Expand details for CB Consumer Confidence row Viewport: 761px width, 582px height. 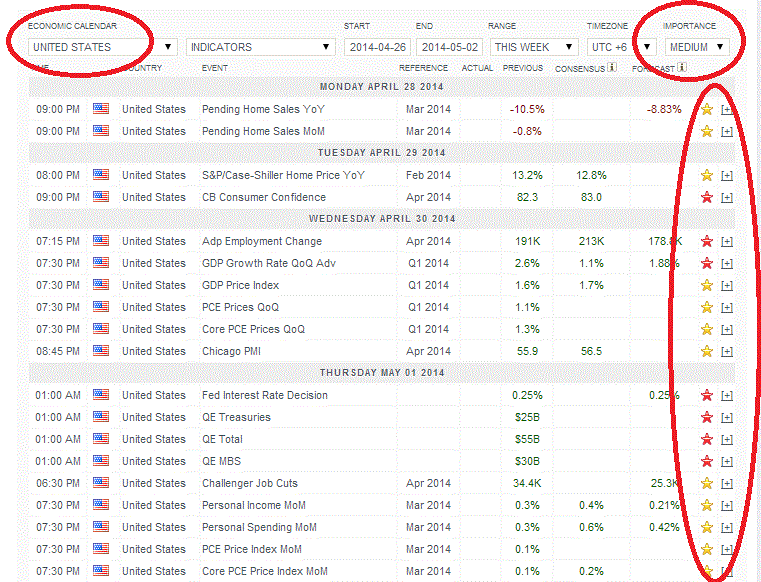727,198
